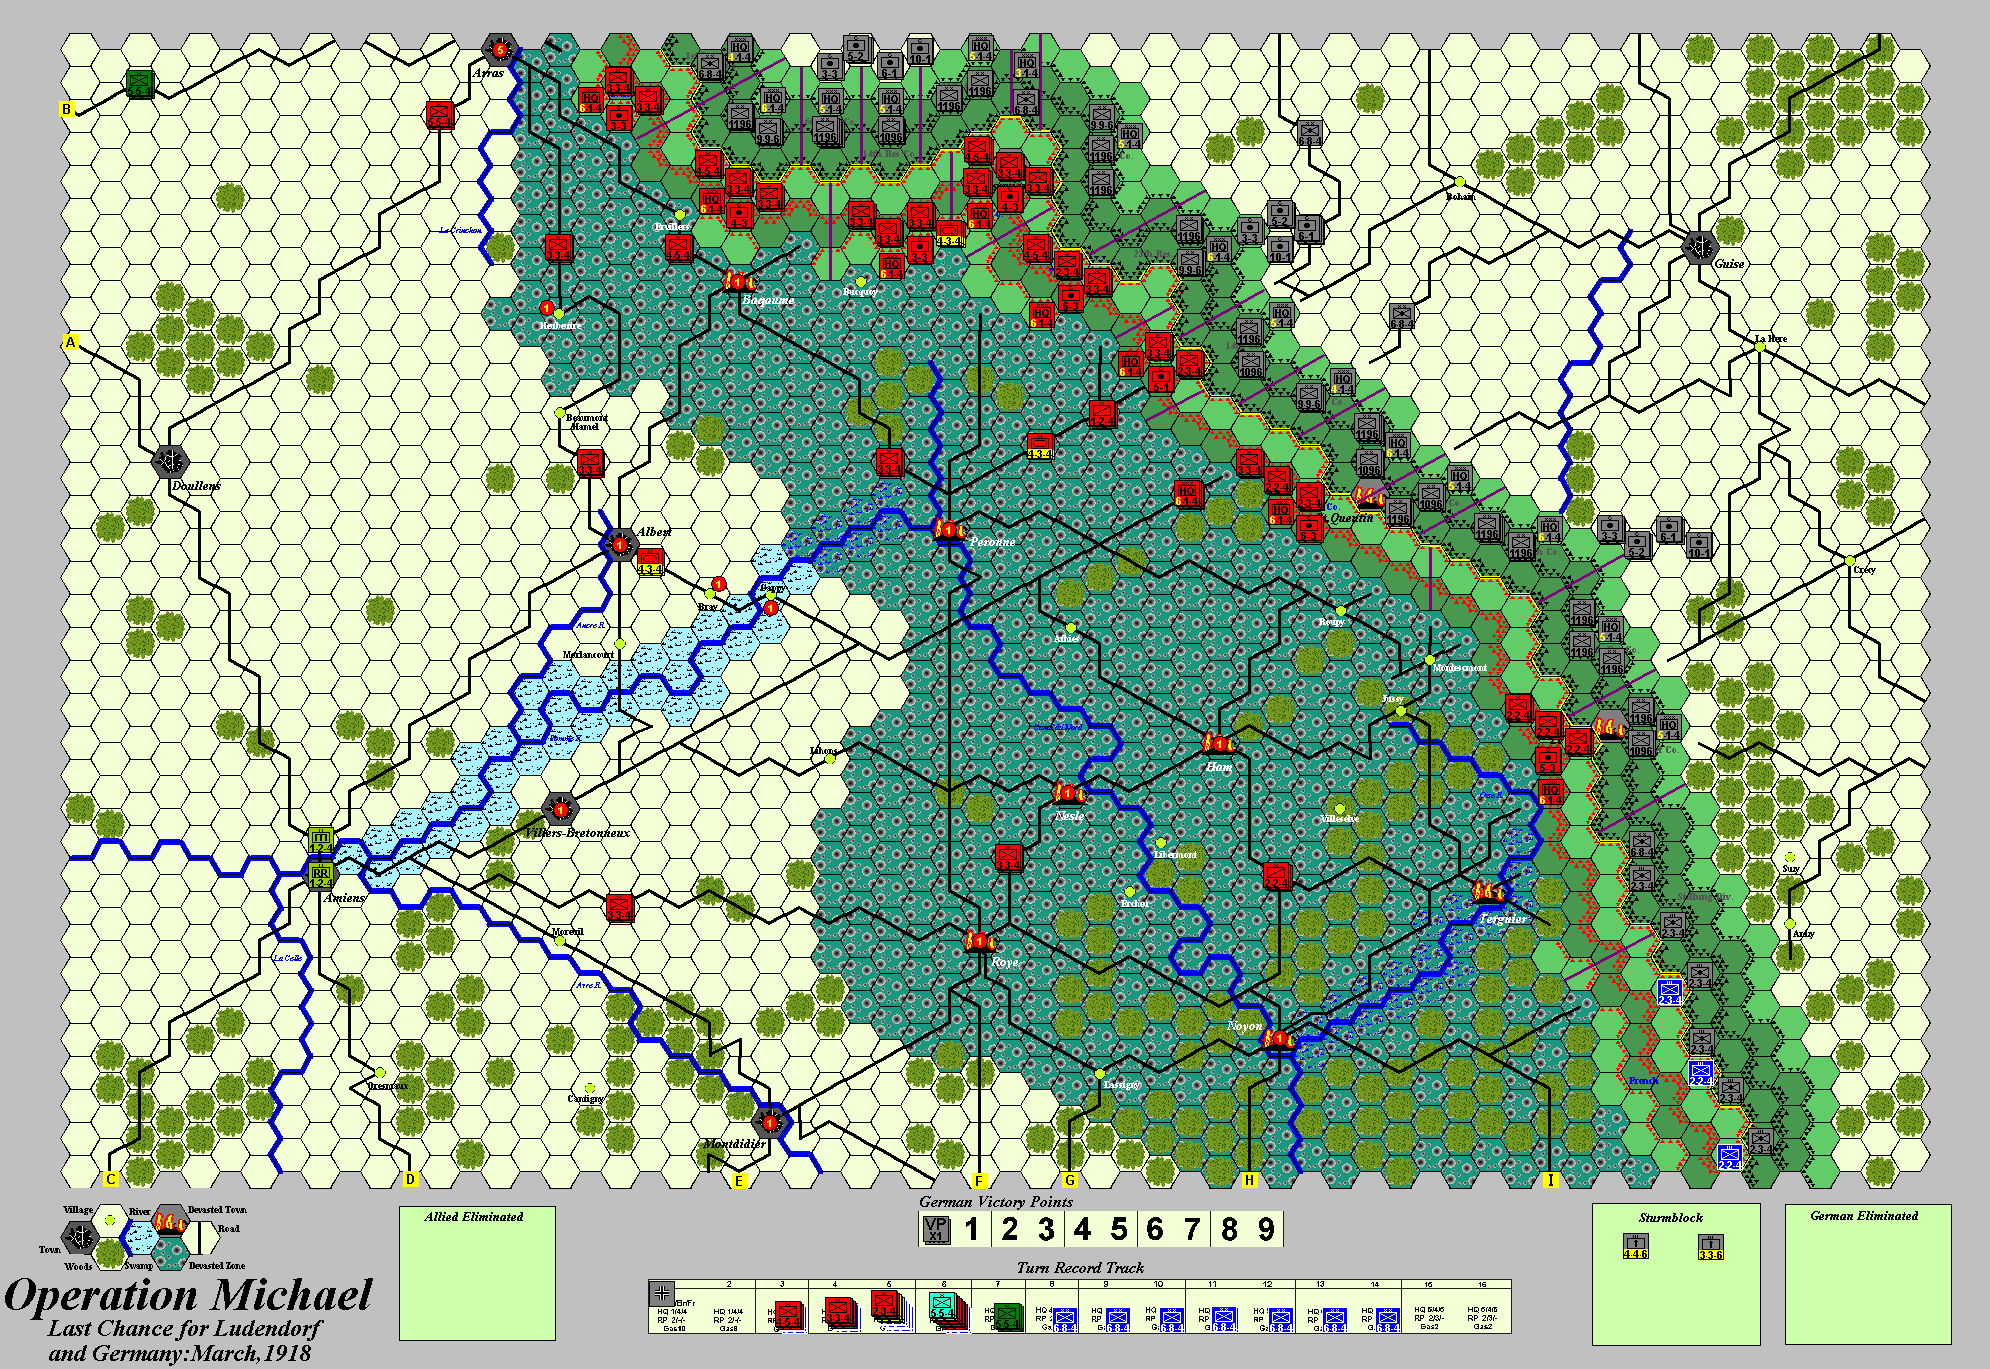Select the turn marker on the Turn Record Track
Screen dimensions: 1990x1369
[661, 1293]
